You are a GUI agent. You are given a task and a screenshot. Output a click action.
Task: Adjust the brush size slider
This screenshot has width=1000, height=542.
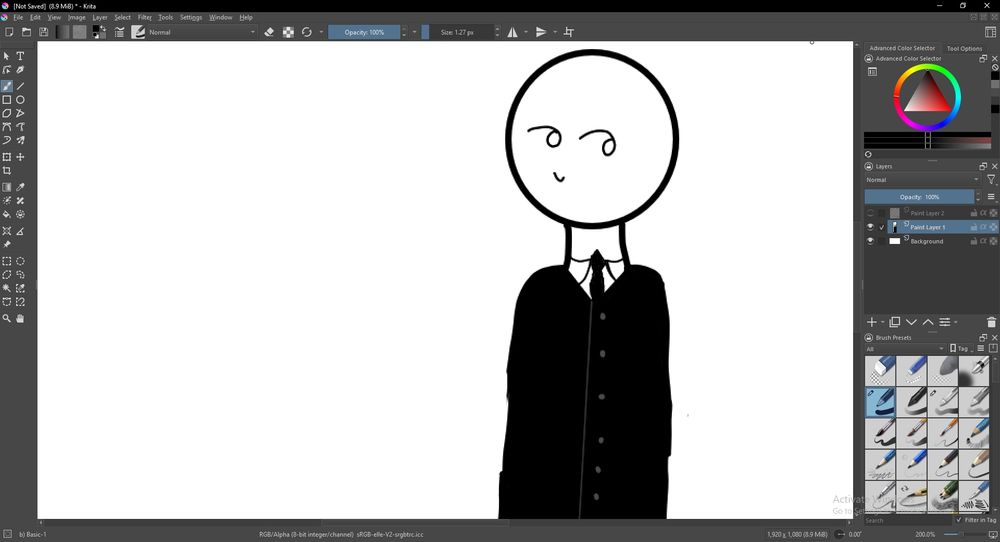pos(457,32)
